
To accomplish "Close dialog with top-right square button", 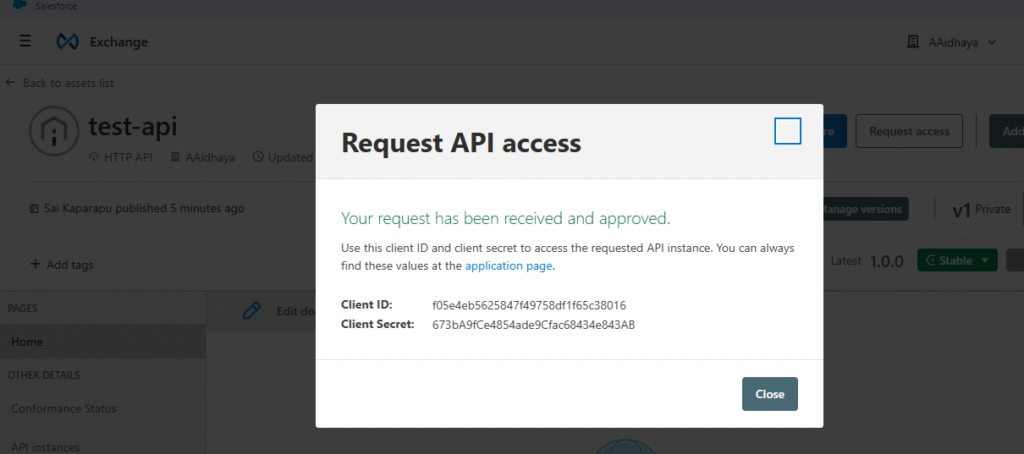I will coord(788,131).
